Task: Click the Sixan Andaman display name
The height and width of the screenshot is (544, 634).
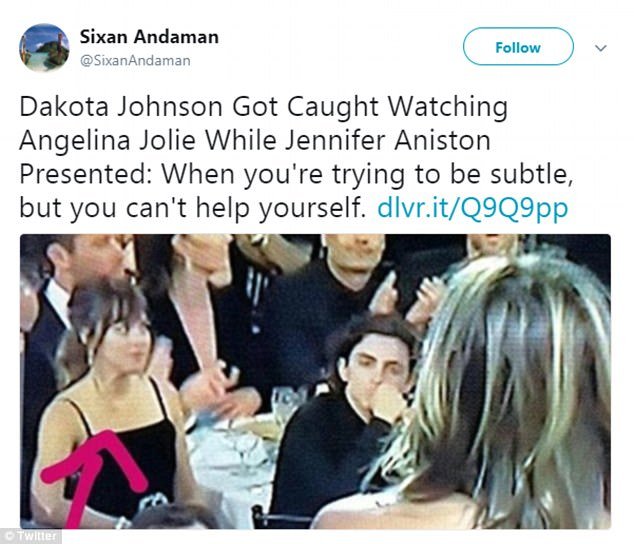Action: 149,37
